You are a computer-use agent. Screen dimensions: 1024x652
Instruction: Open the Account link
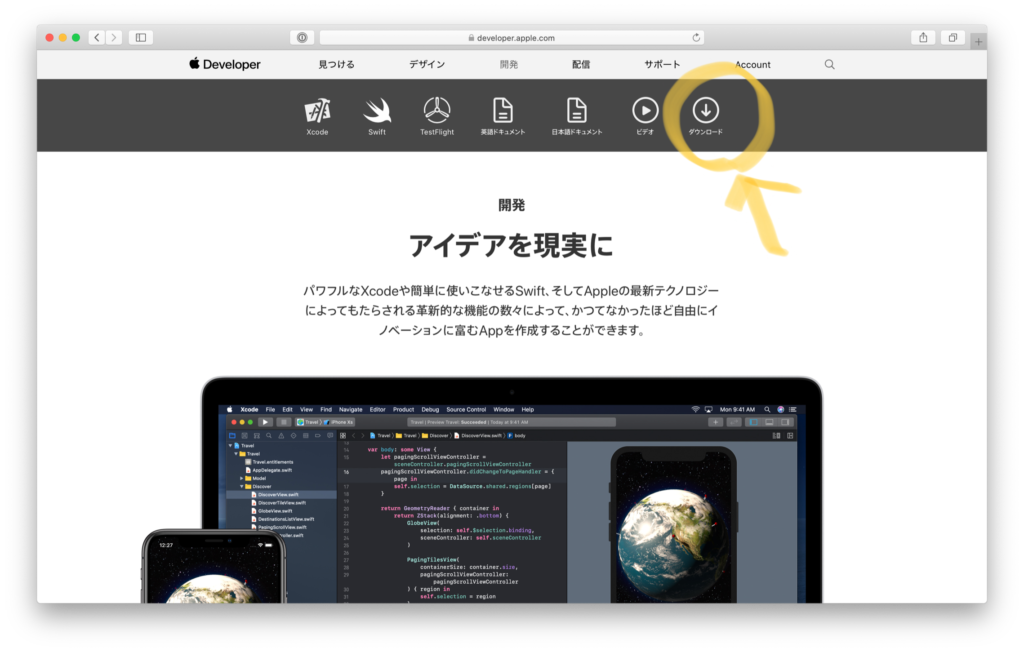click(752, 64)
